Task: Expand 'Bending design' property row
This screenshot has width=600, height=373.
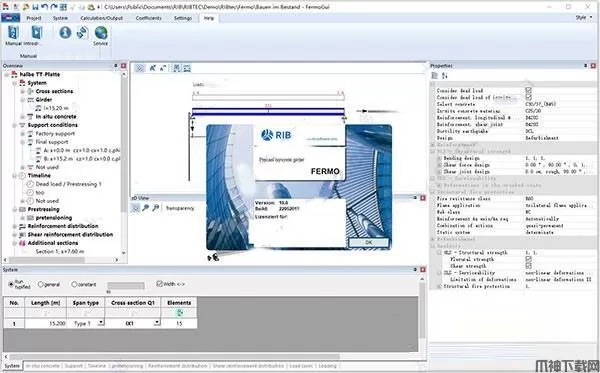Action: (x=439, y=158)
